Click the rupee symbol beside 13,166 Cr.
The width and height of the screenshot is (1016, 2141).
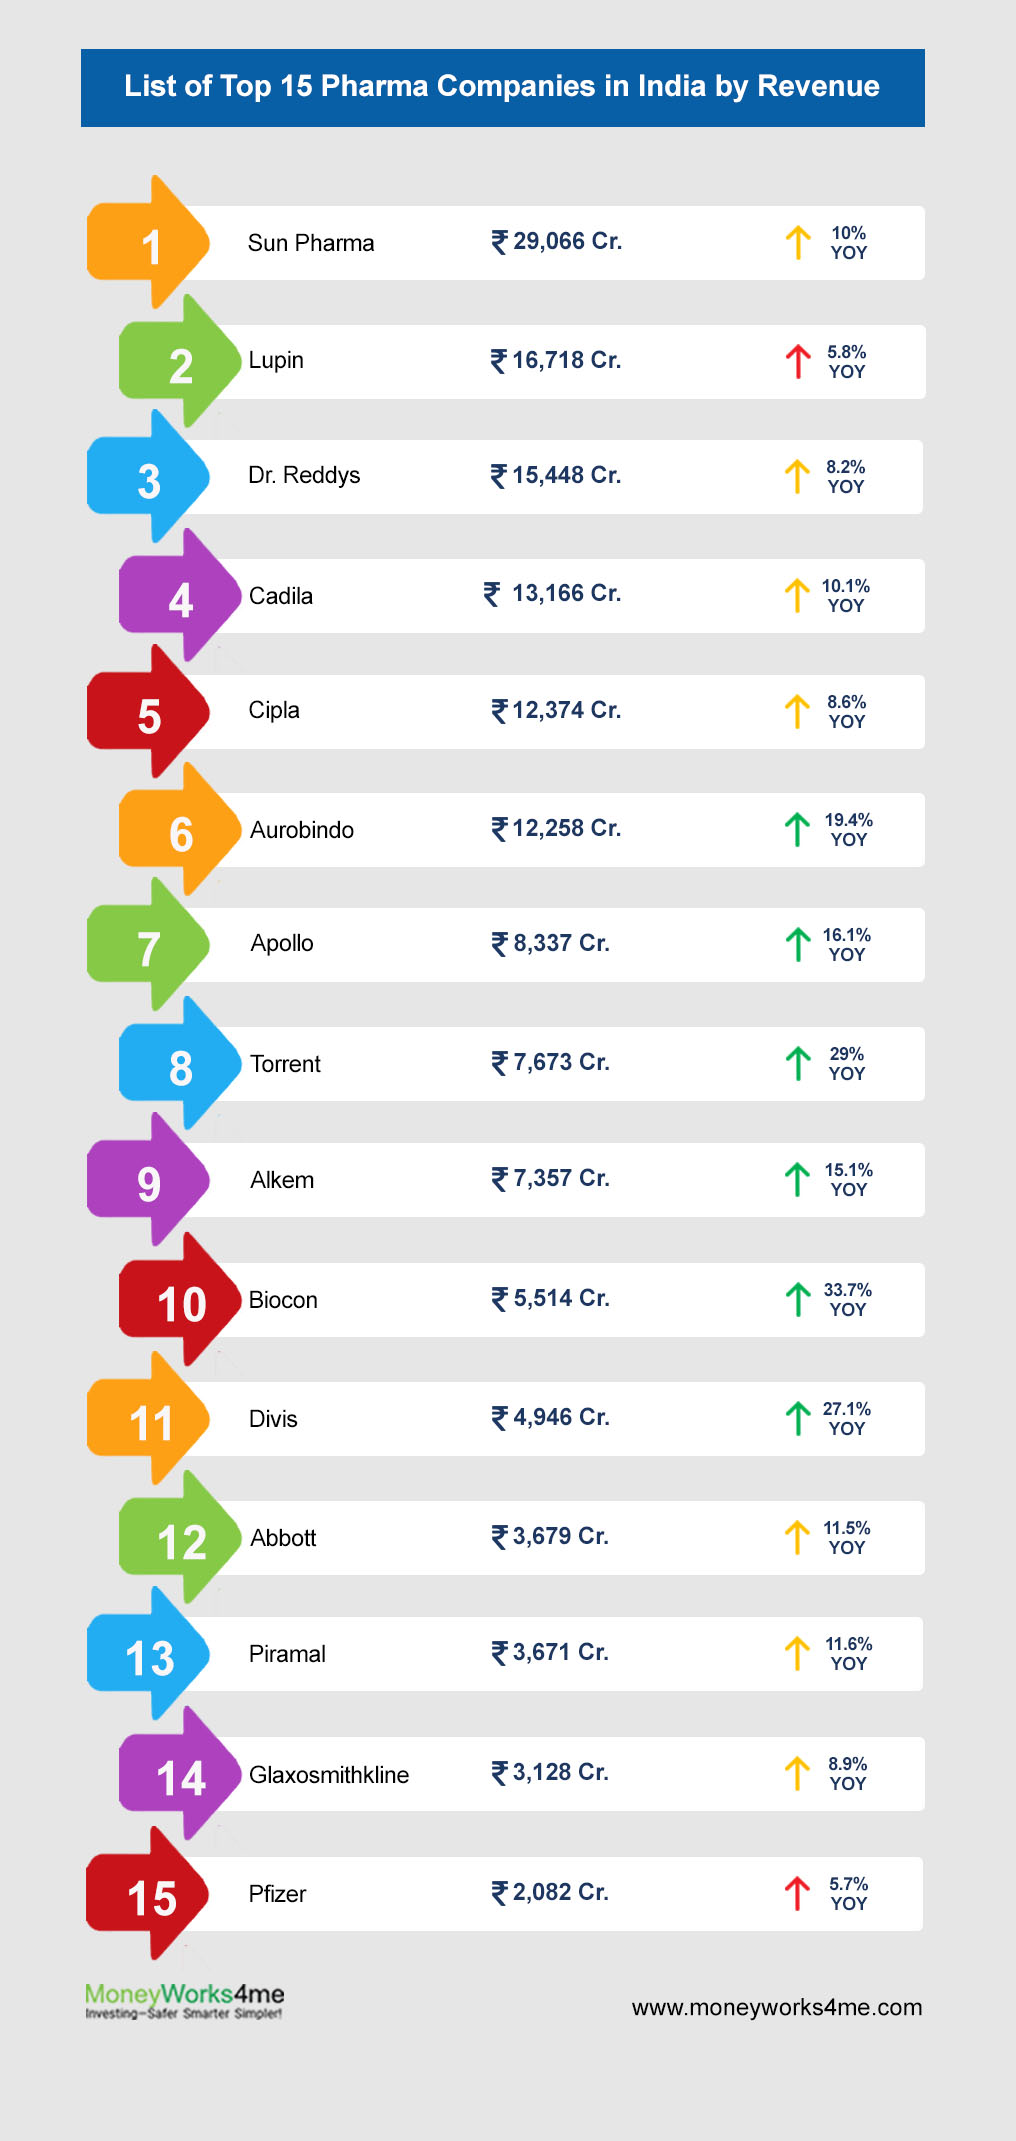coord(492,594)
